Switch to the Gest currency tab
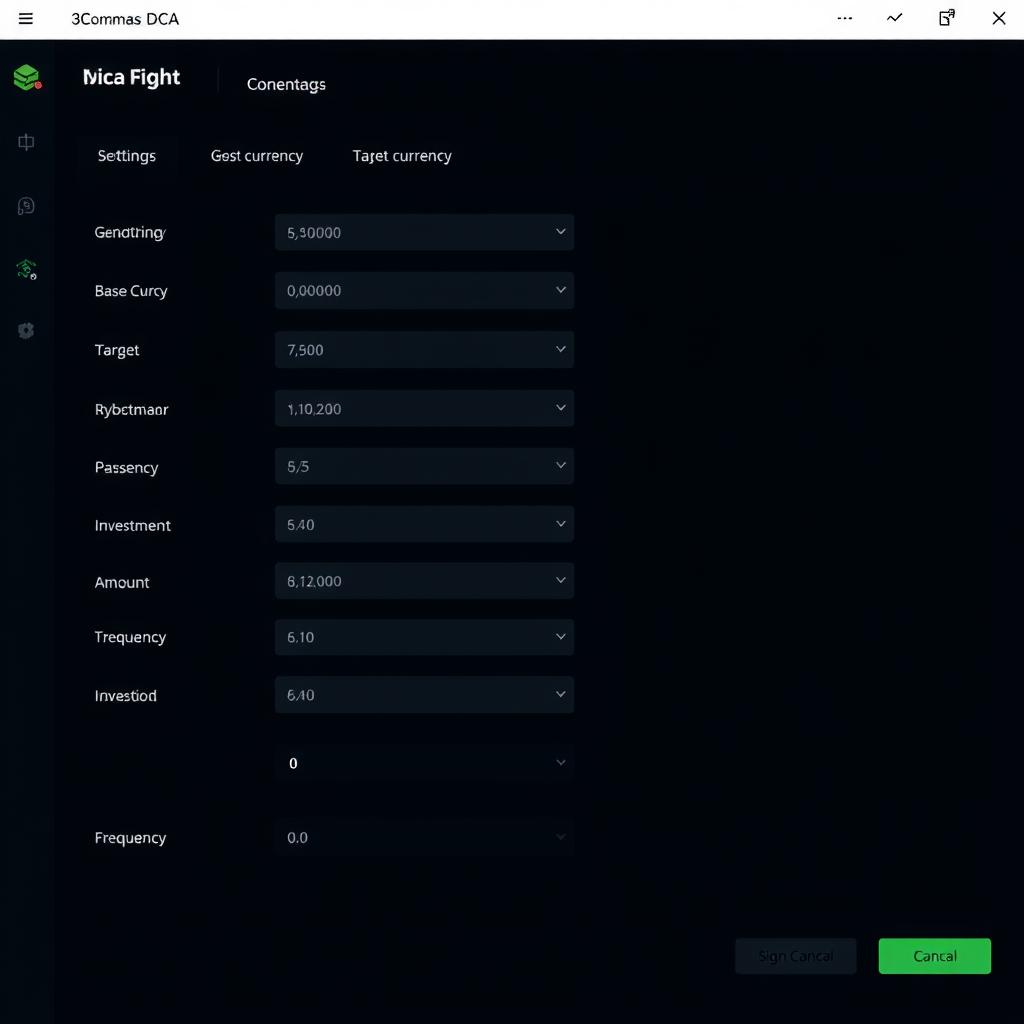 (x=257, y=156)
